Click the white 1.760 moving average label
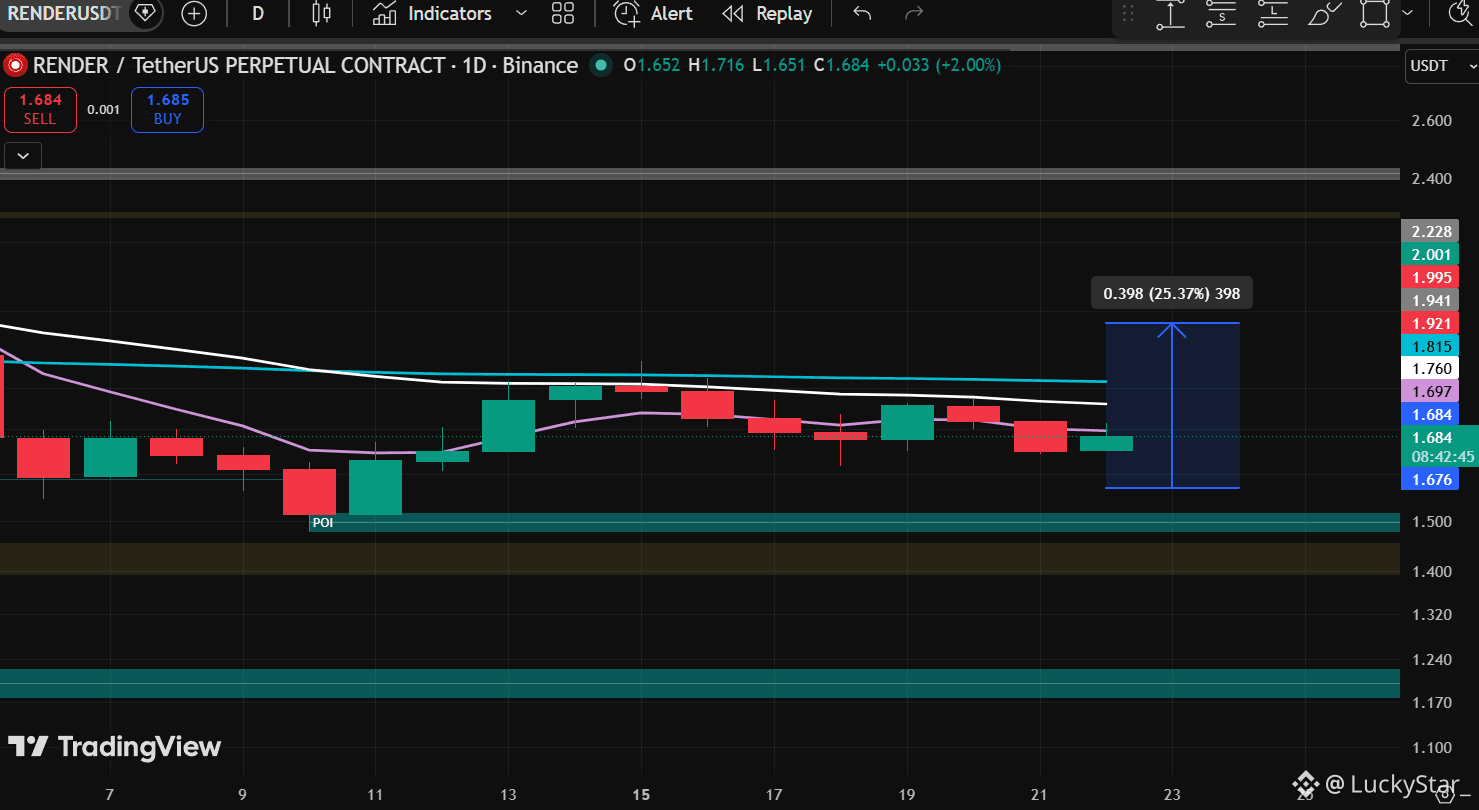This screenshot has height=810, width=1479. click(x=1432, y=369)
